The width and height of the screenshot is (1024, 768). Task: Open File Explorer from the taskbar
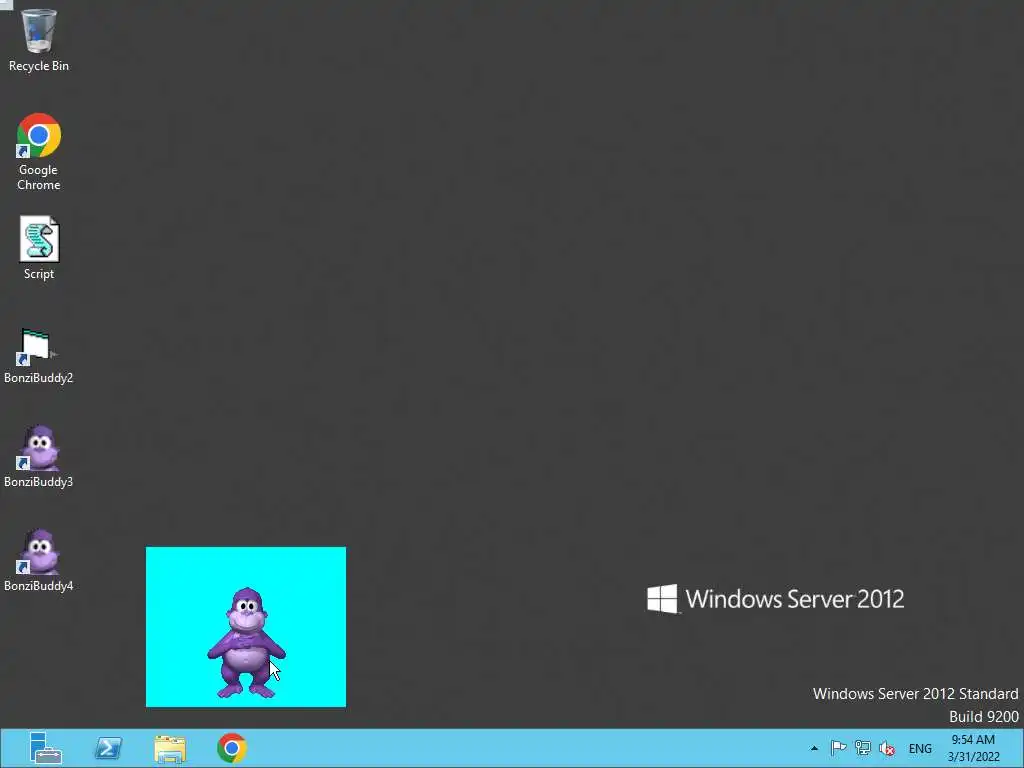(170, 748)
